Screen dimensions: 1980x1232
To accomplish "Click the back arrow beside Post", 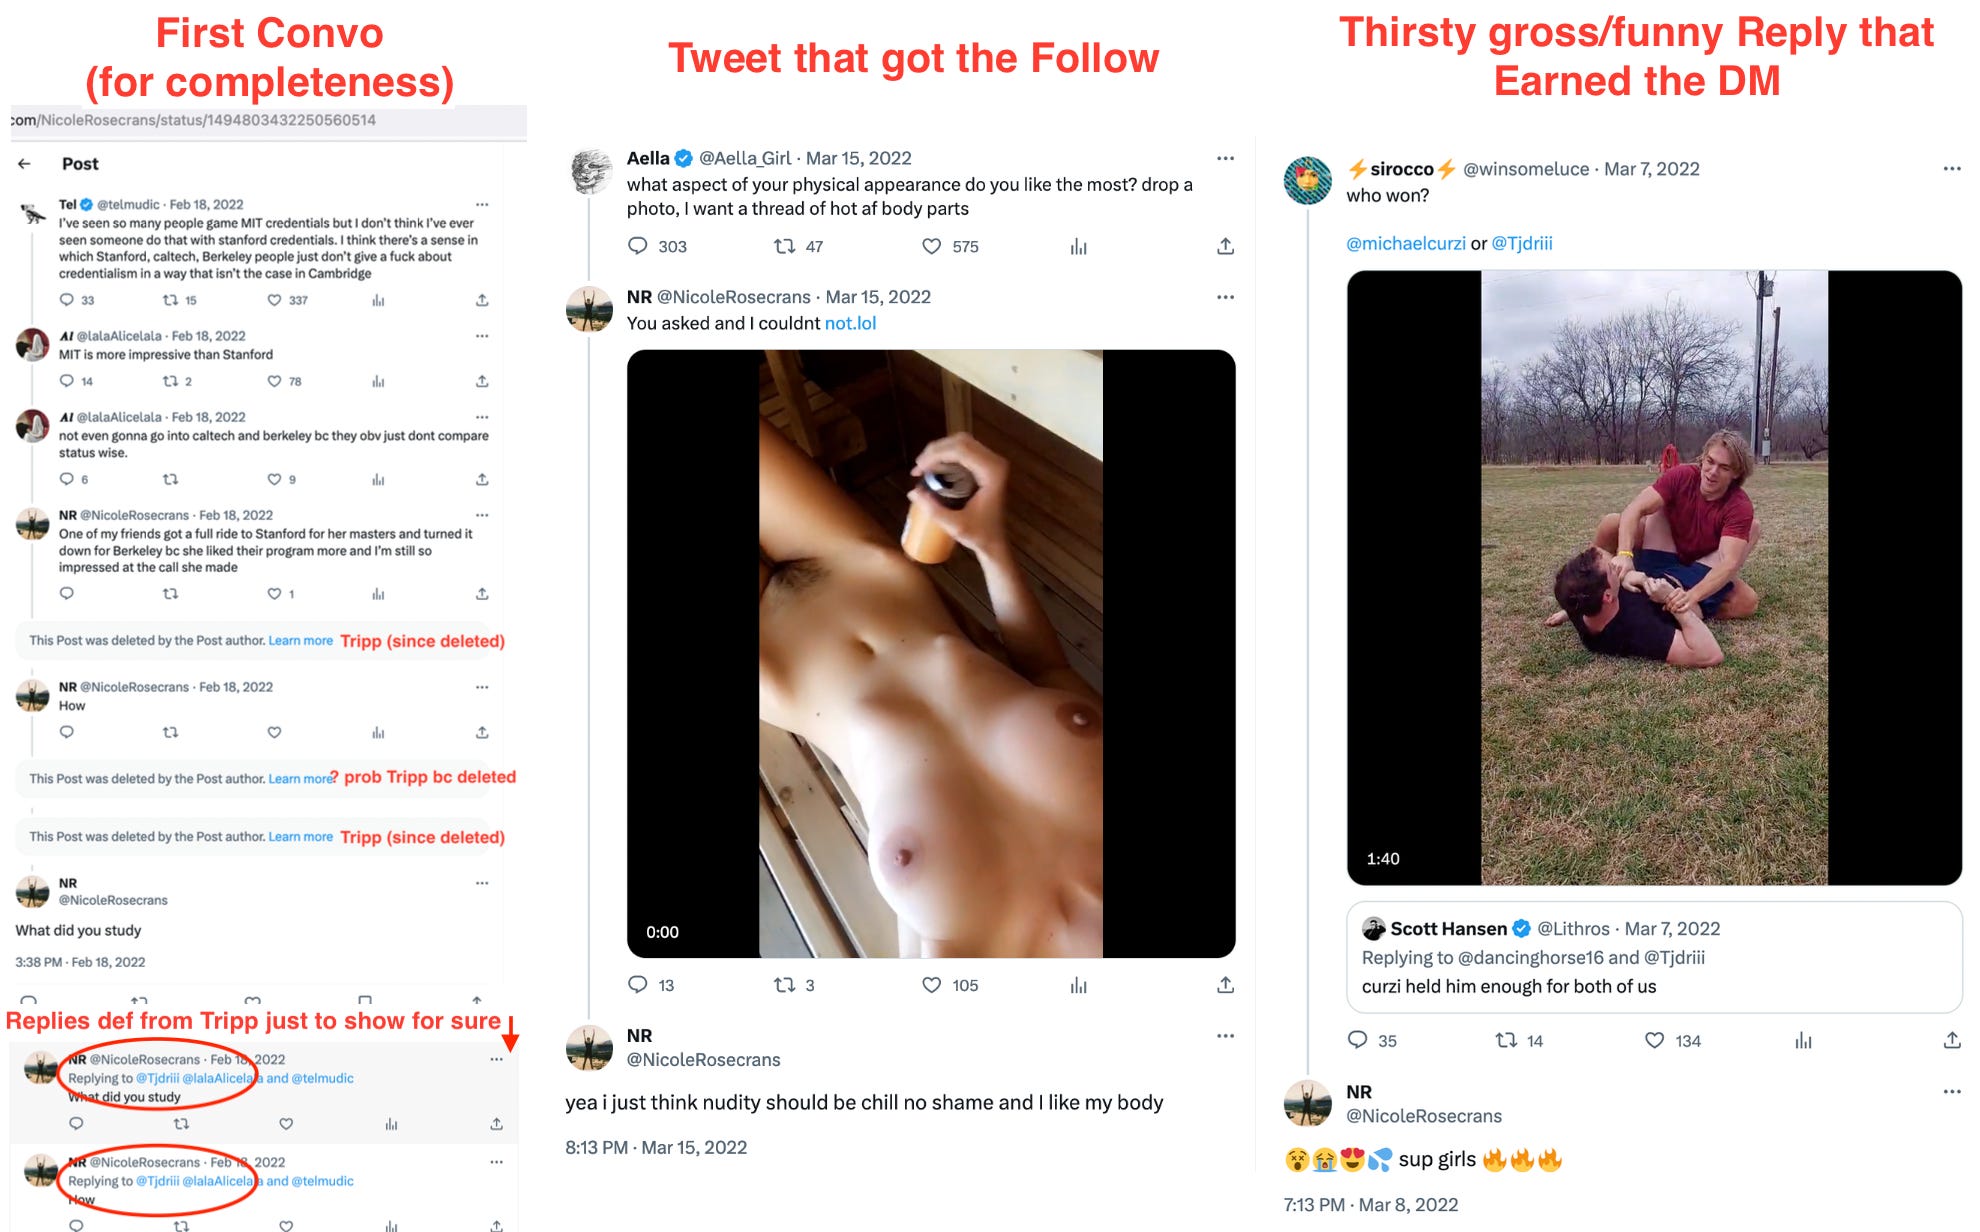I will [24, 164].
